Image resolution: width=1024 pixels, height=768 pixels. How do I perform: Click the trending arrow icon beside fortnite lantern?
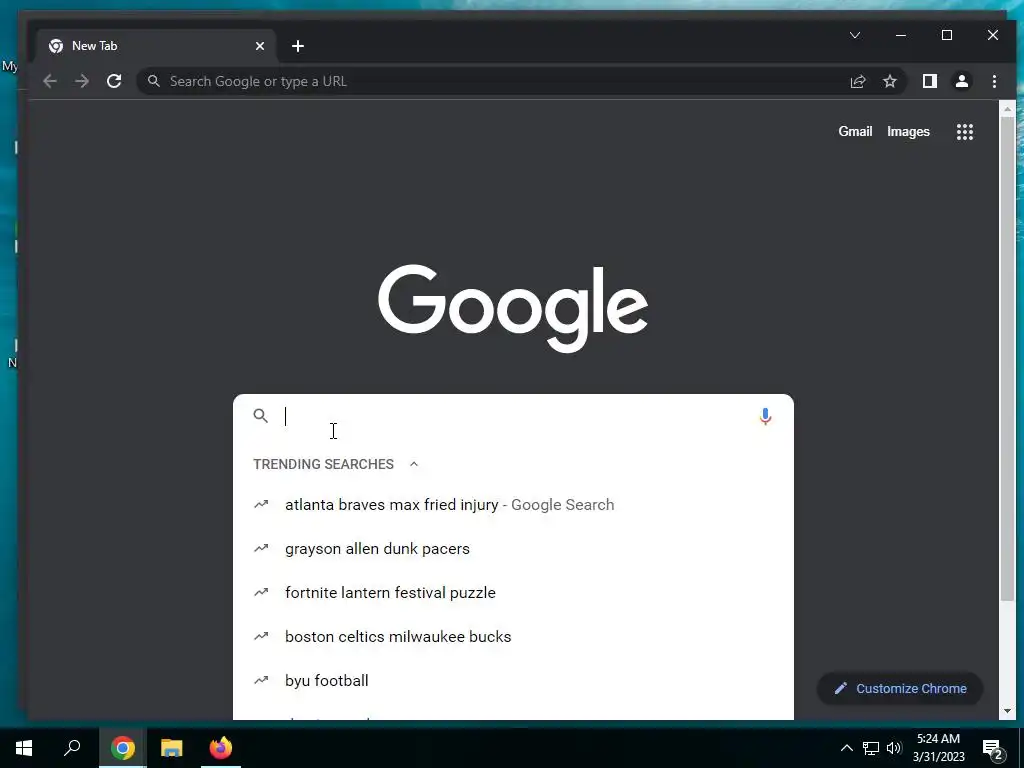coord(261,592)
